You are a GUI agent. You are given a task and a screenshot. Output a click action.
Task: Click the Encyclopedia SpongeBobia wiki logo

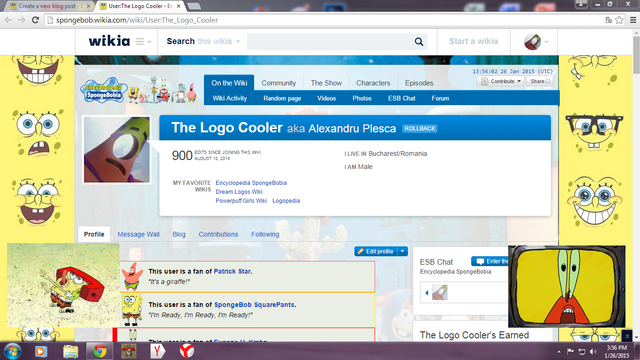click(x=104, y=90)
